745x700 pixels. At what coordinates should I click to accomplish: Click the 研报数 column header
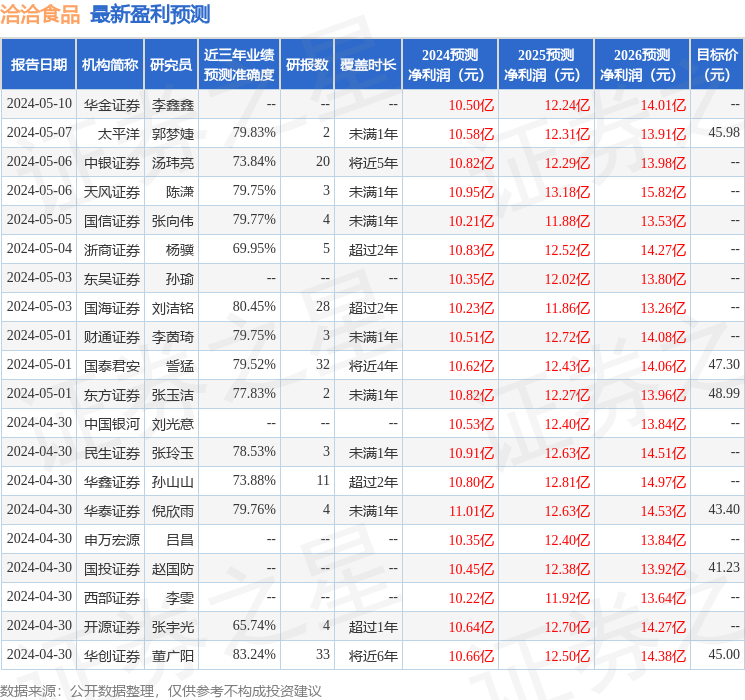307,64
